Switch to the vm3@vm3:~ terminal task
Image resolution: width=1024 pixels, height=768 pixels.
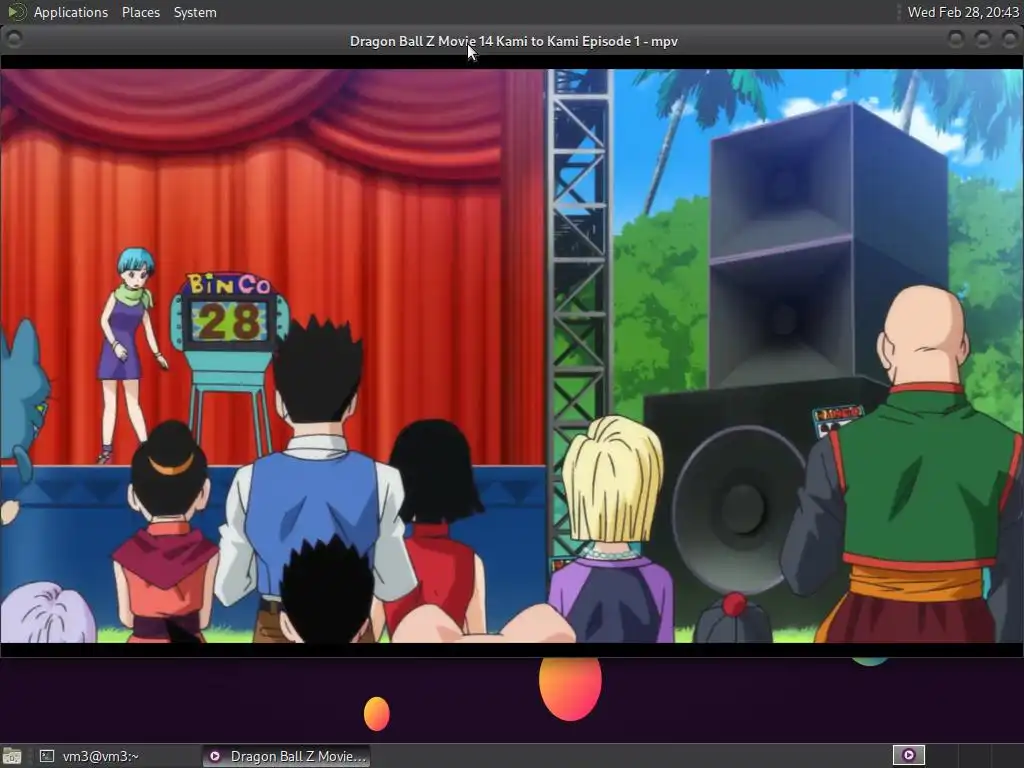coord(116,756)
